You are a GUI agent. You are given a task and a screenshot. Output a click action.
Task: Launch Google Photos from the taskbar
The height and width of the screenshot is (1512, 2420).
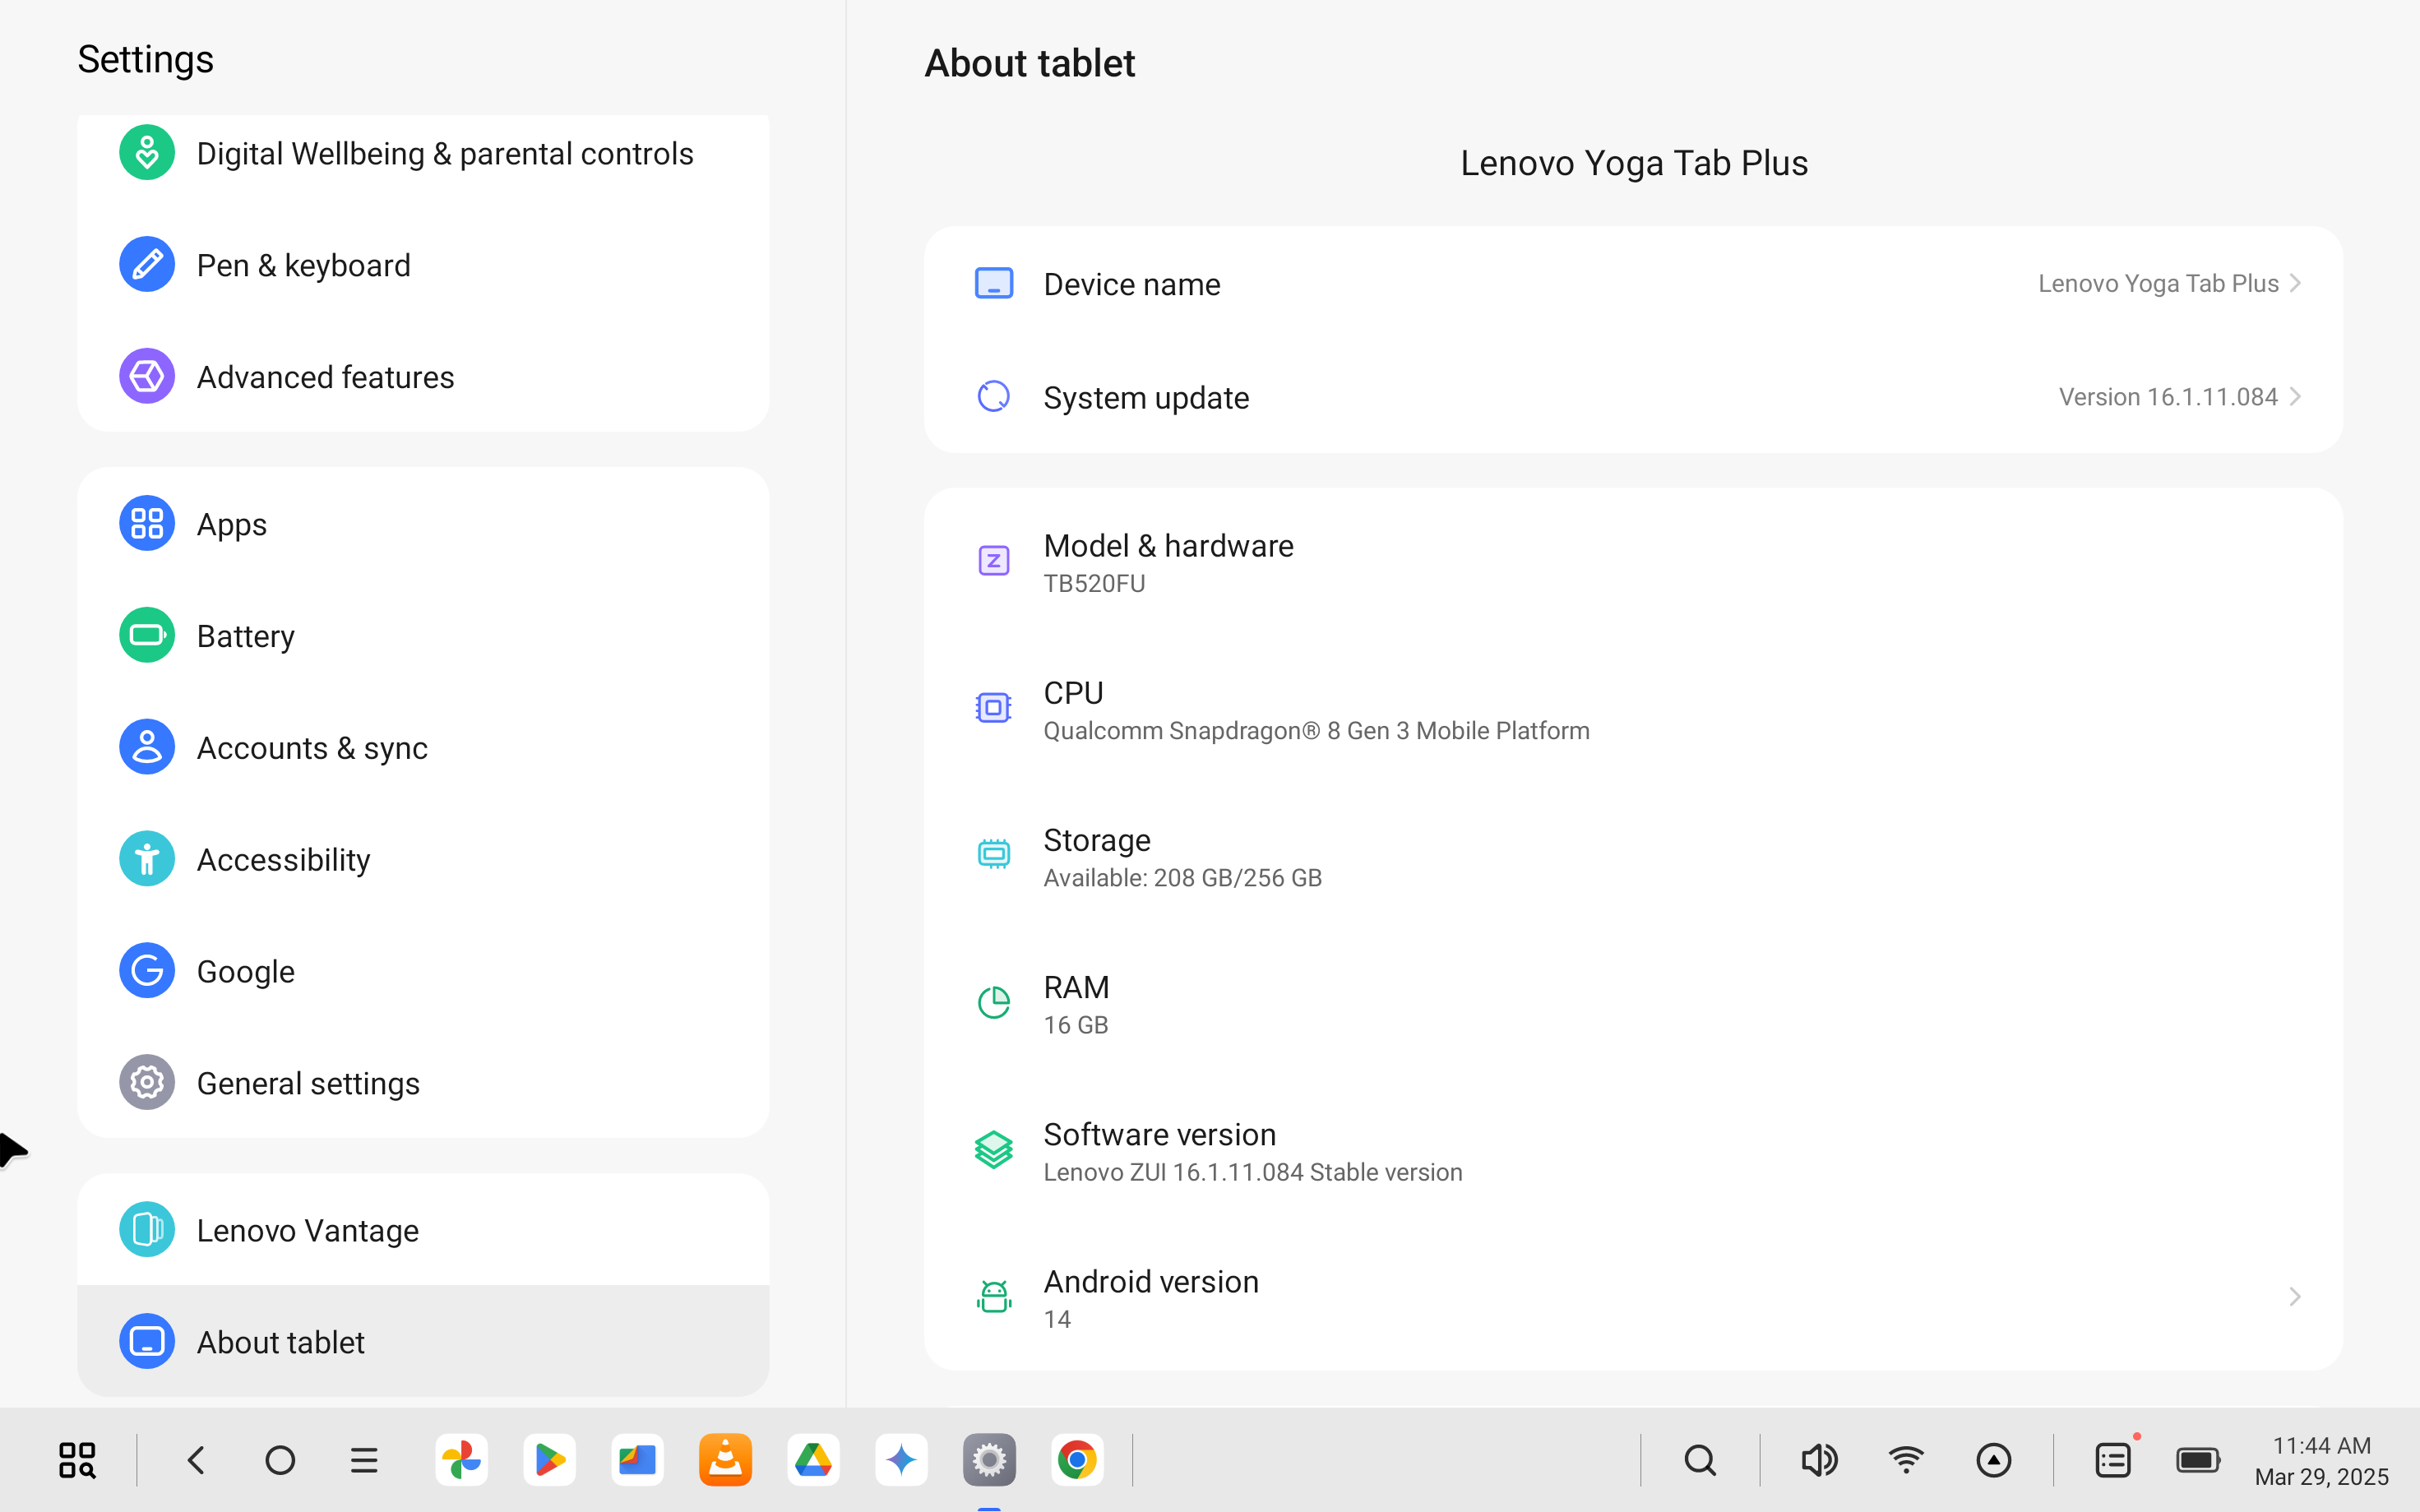(x=462, y=1460)
